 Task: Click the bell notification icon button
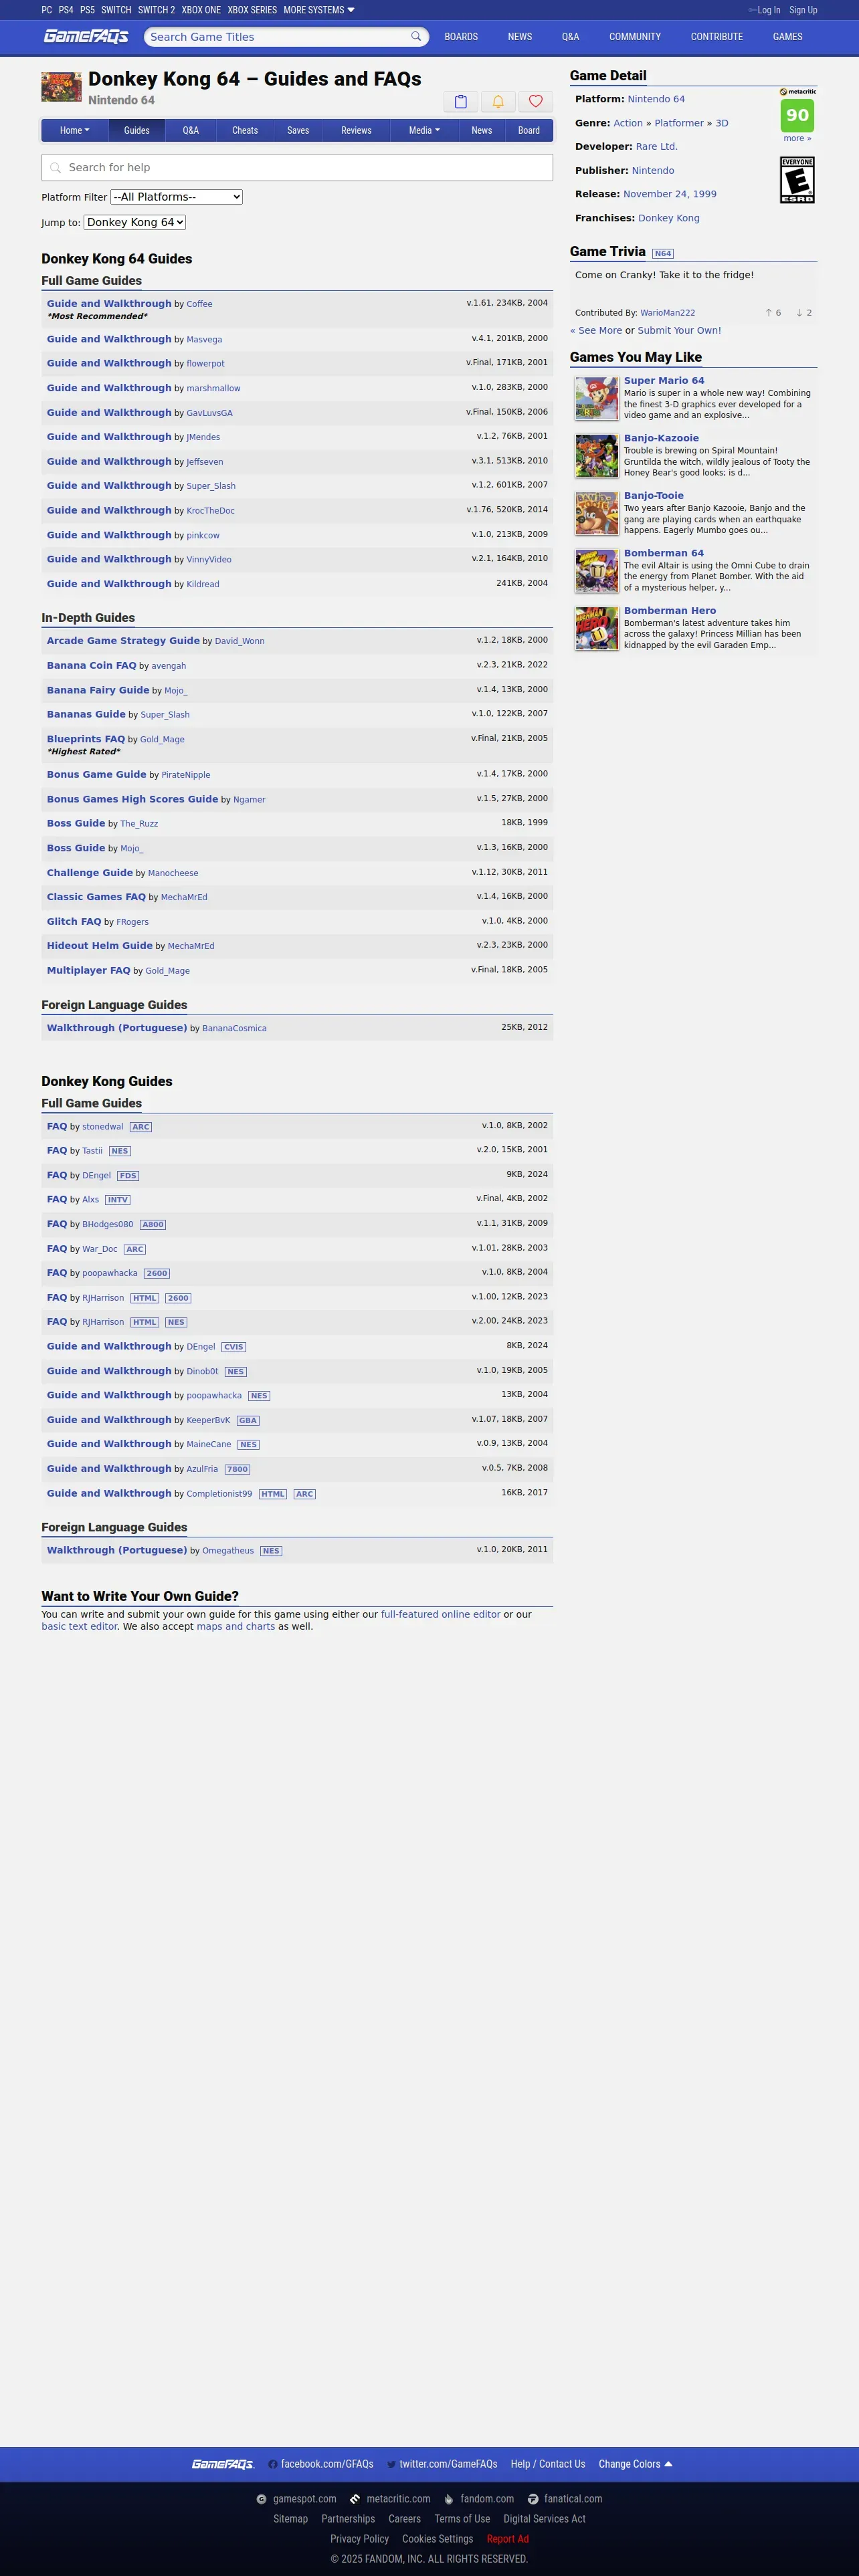(x=498, y=101)
